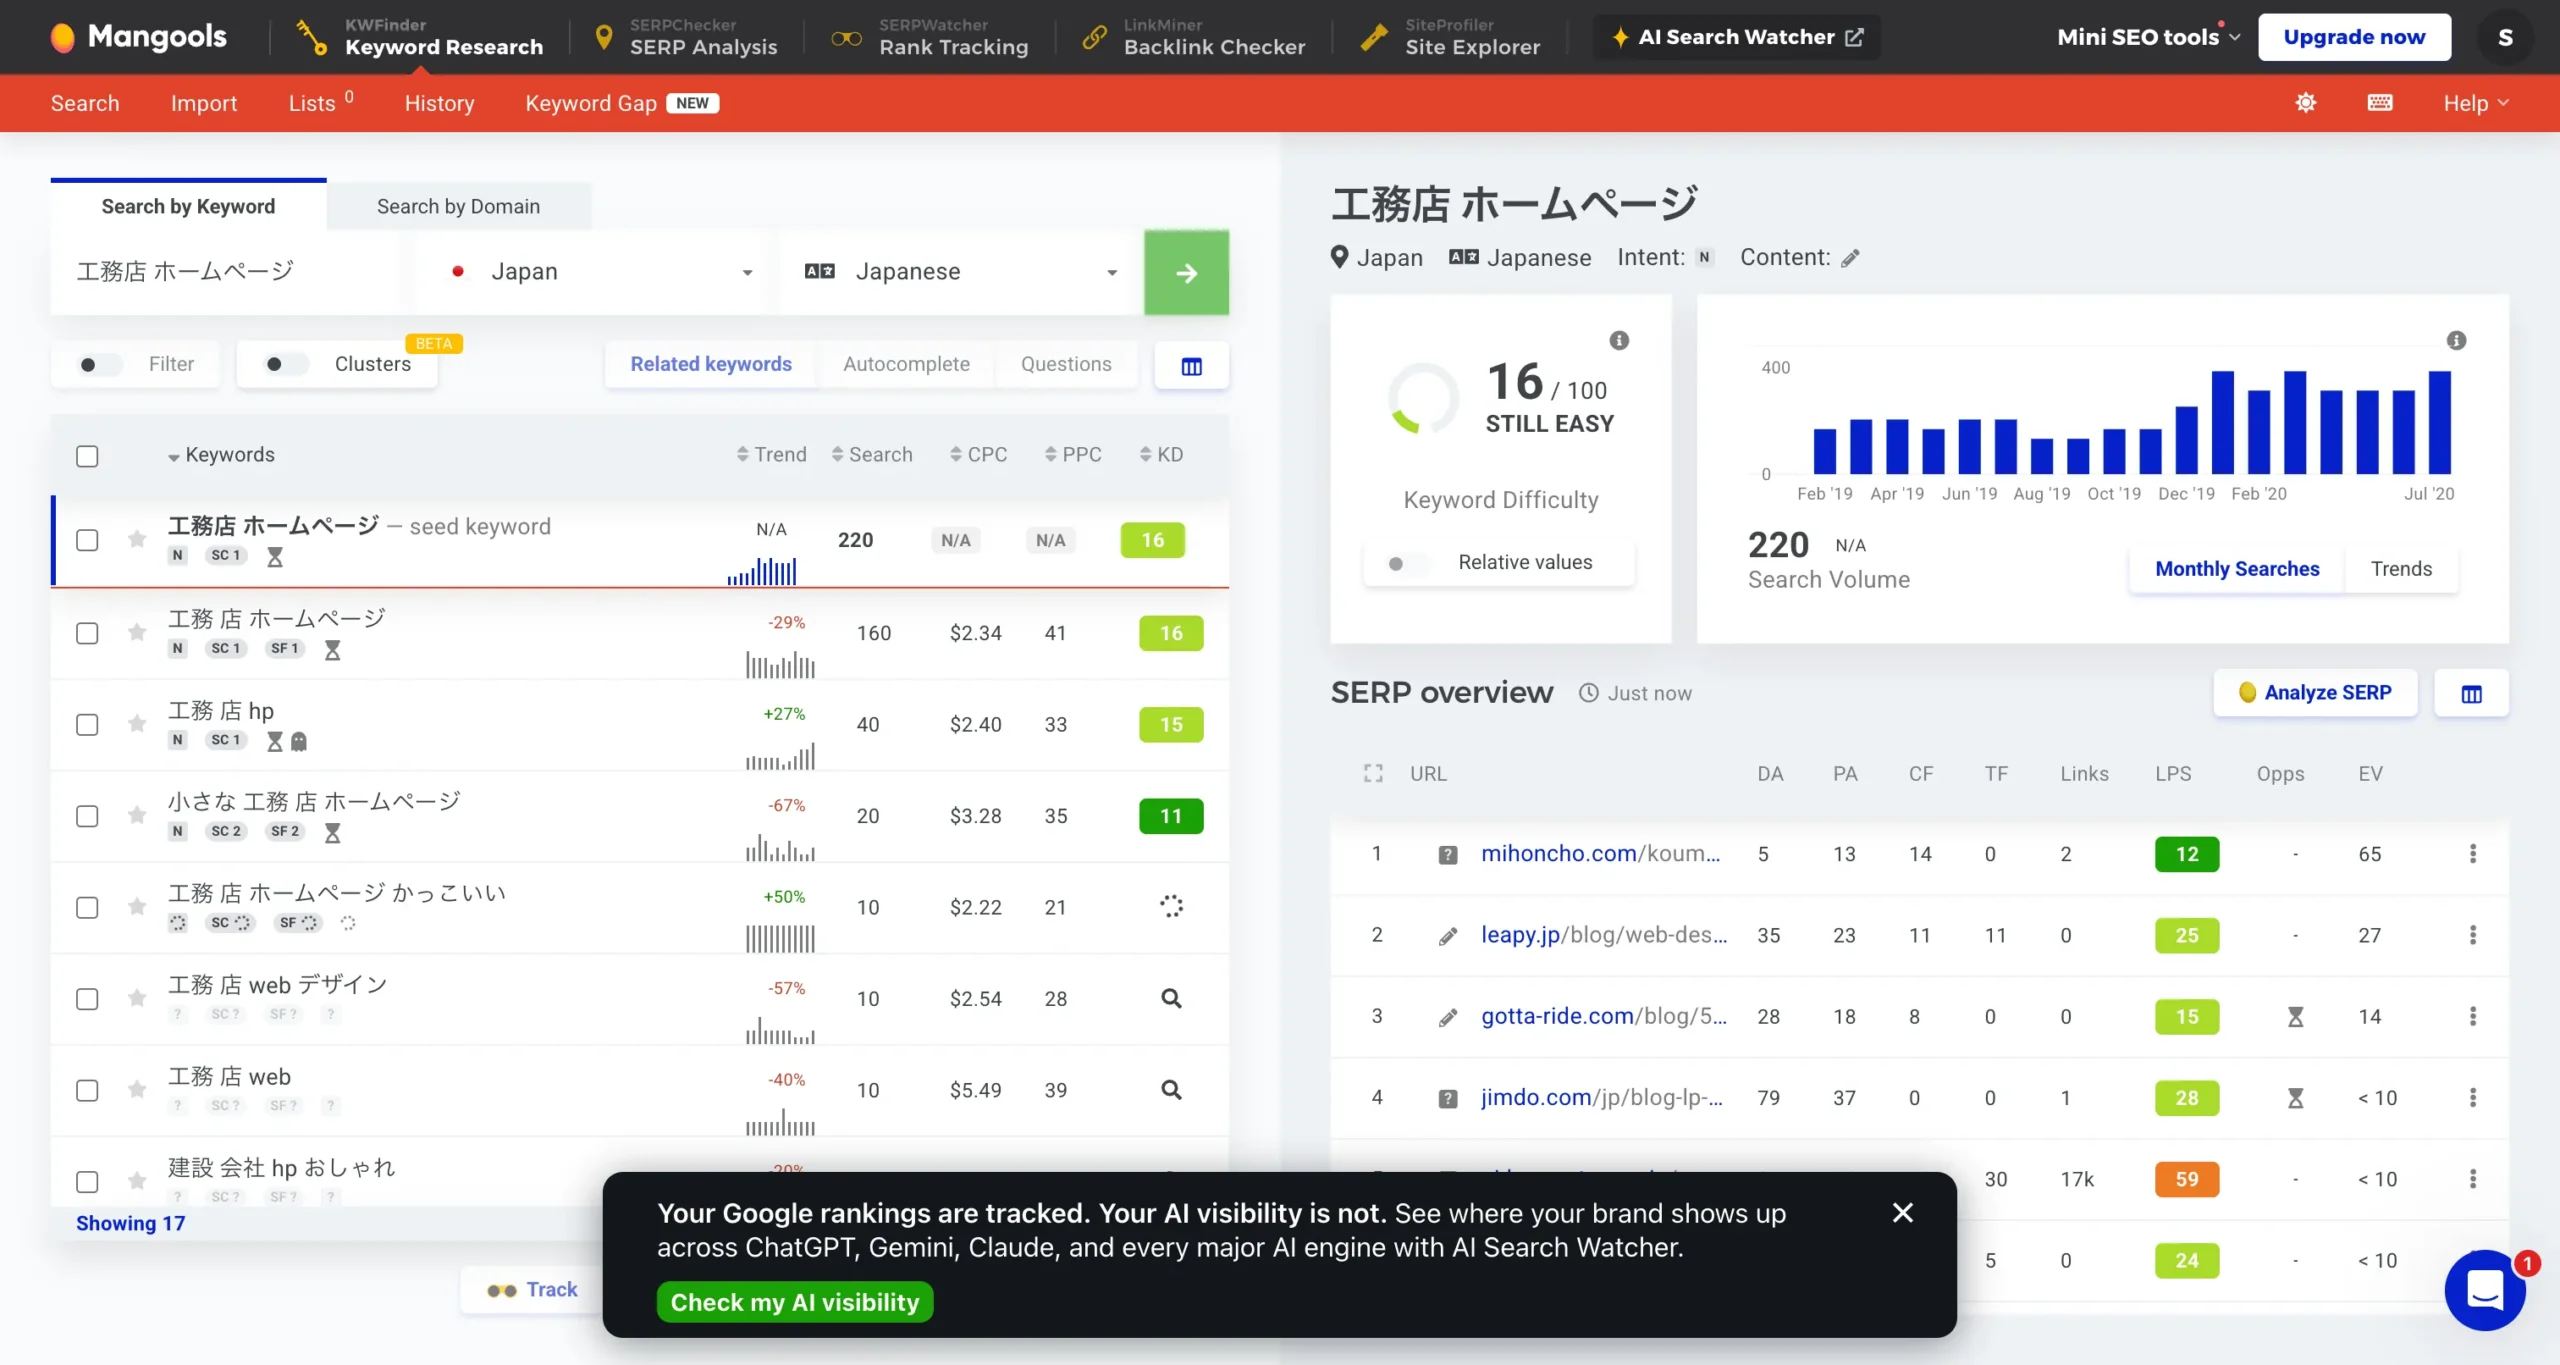The height and width of the screenshot is (1365, 2560).
Task: Click the Analyze SERP button
Action: coord(2315,693)
